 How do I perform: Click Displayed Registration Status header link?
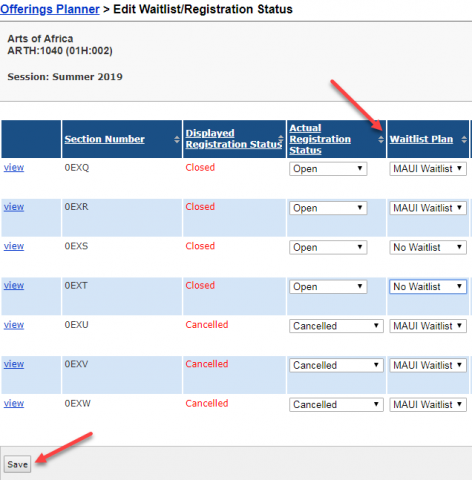[233, 139]
